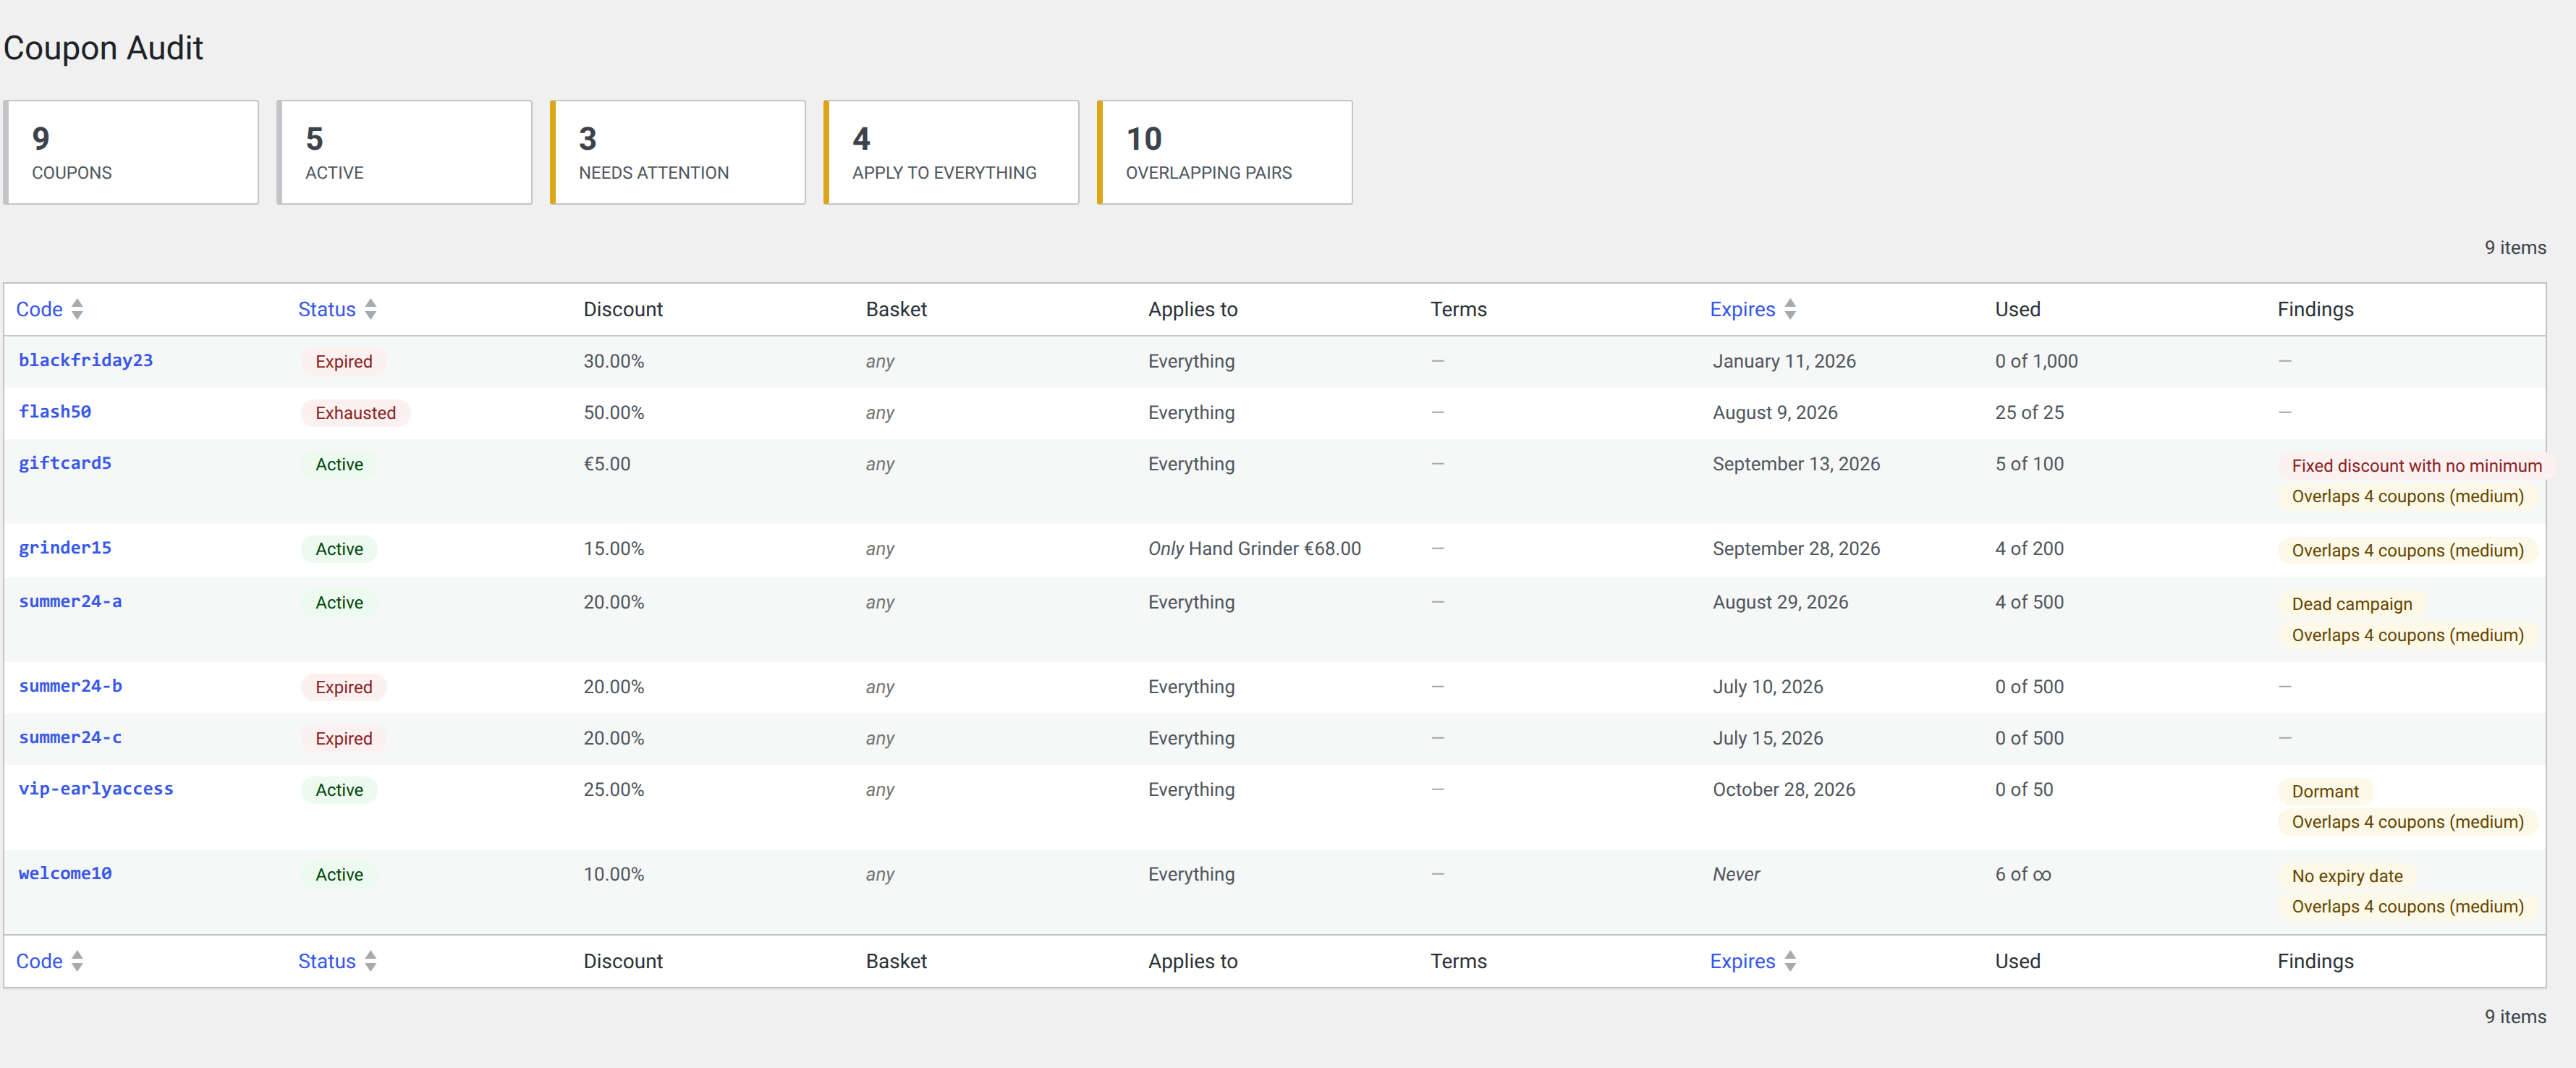Click the '6 of ∞' used value
The height and width of the screenshot is (1068, 2576).
click(2023, 875)
